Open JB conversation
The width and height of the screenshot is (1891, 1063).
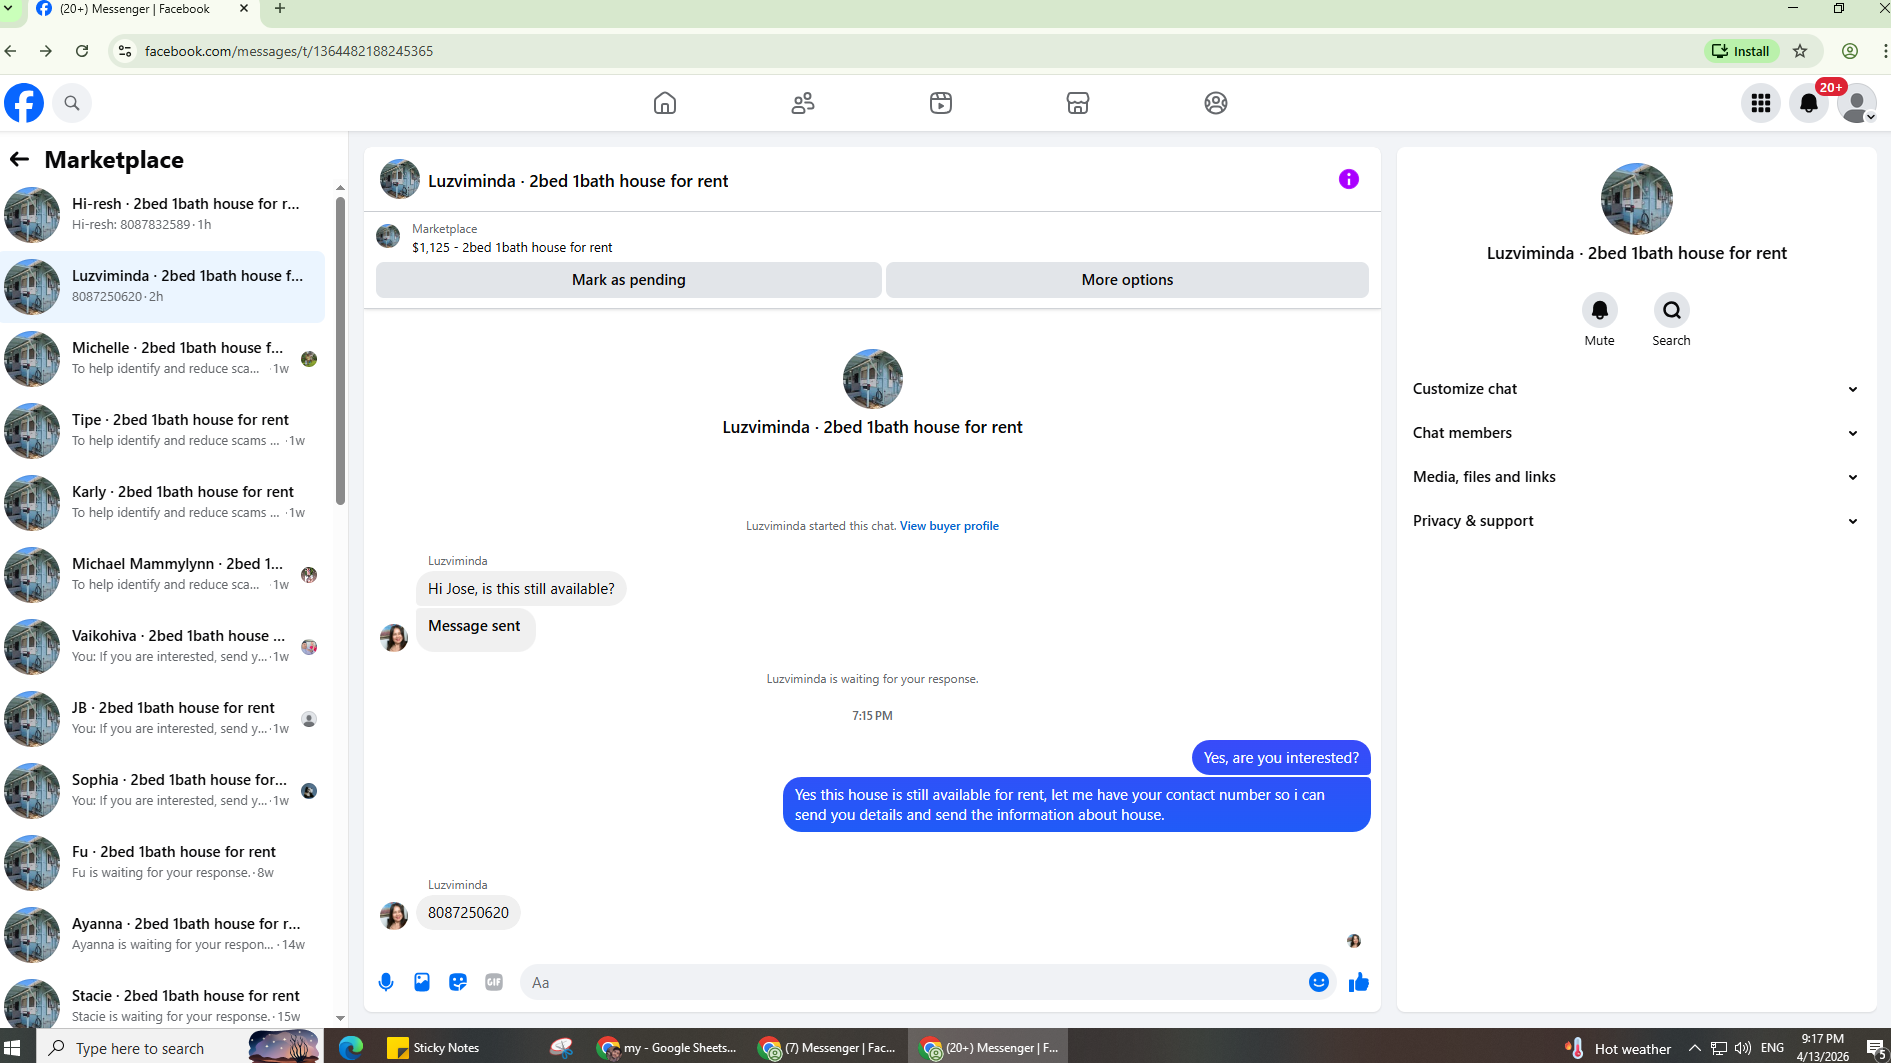tap(163, 719)
